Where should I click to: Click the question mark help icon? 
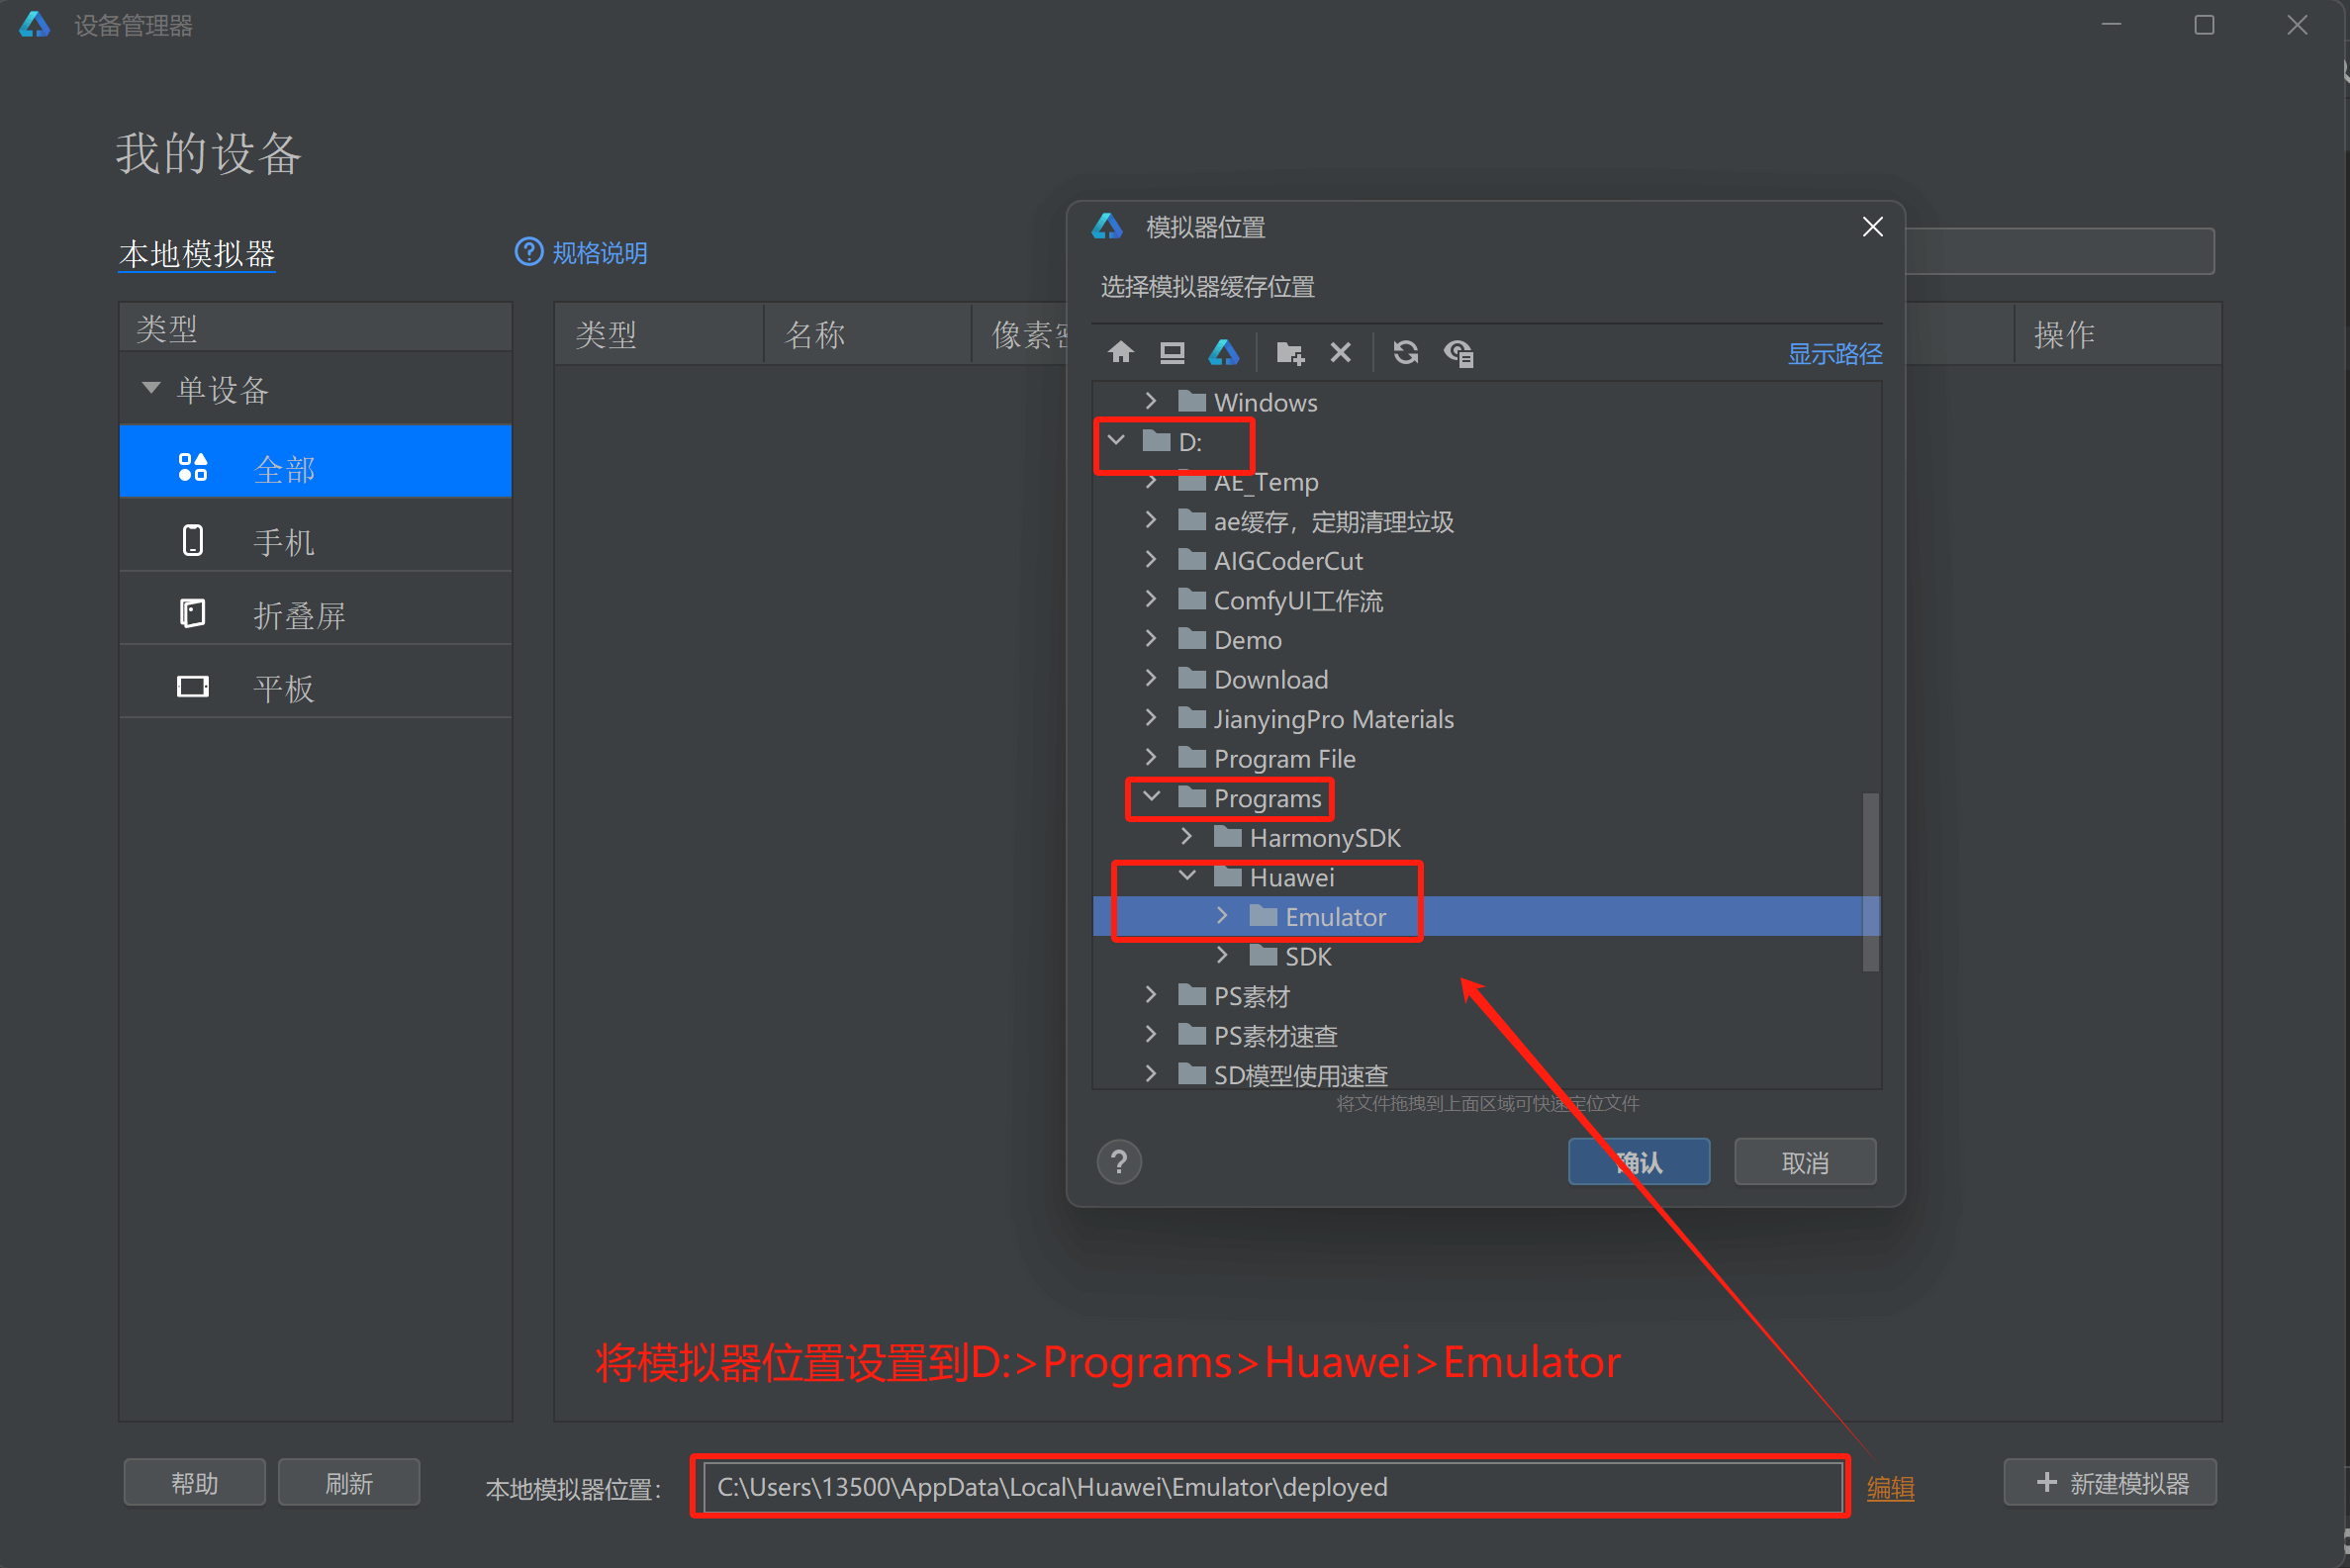point(1118,1161)
